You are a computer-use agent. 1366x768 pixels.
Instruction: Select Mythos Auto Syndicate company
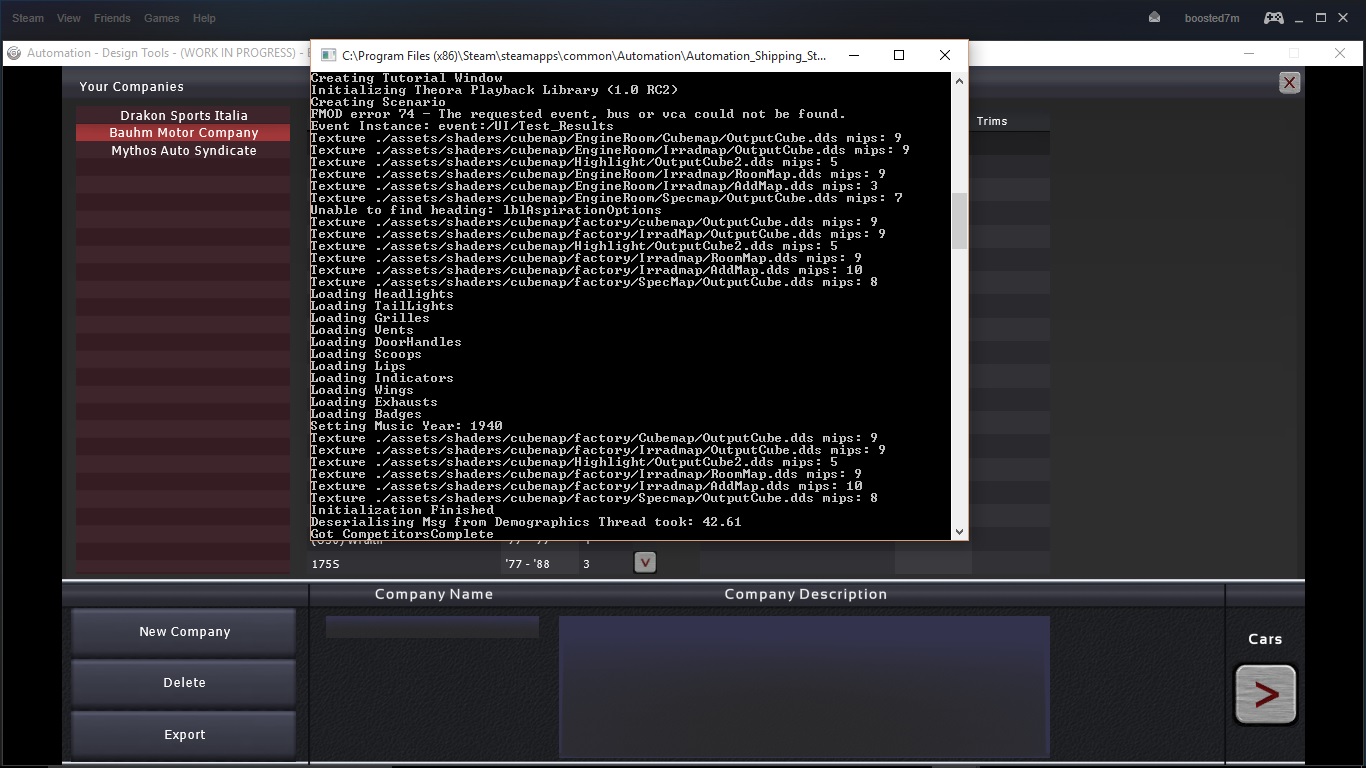pyautogui.click(x=184, y=151)
